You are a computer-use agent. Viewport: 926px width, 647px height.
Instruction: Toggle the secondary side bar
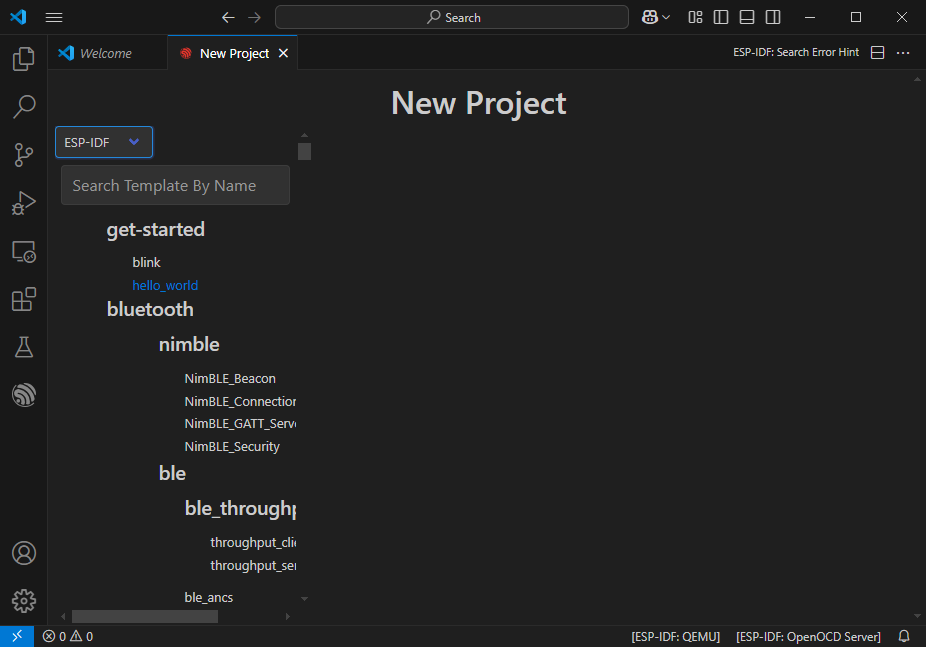pos(772,17)
